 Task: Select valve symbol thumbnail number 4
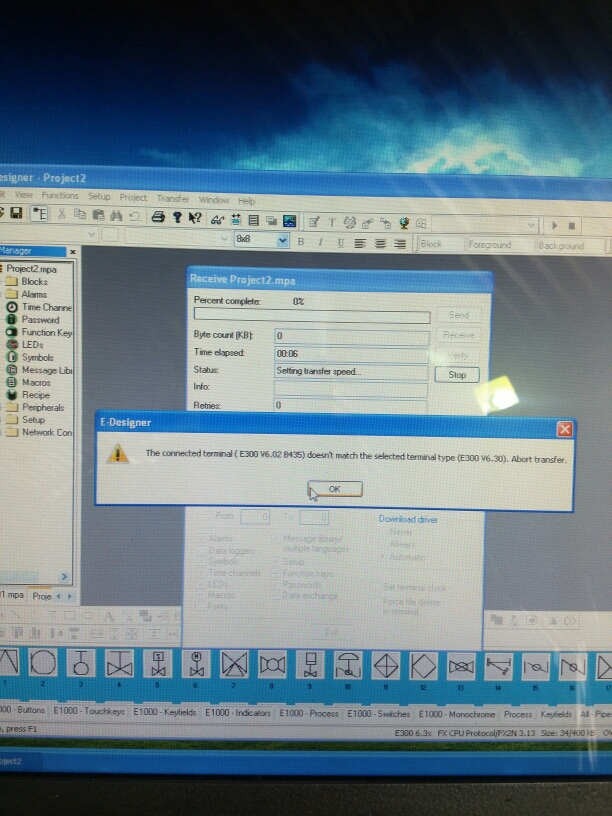point(119,665)
